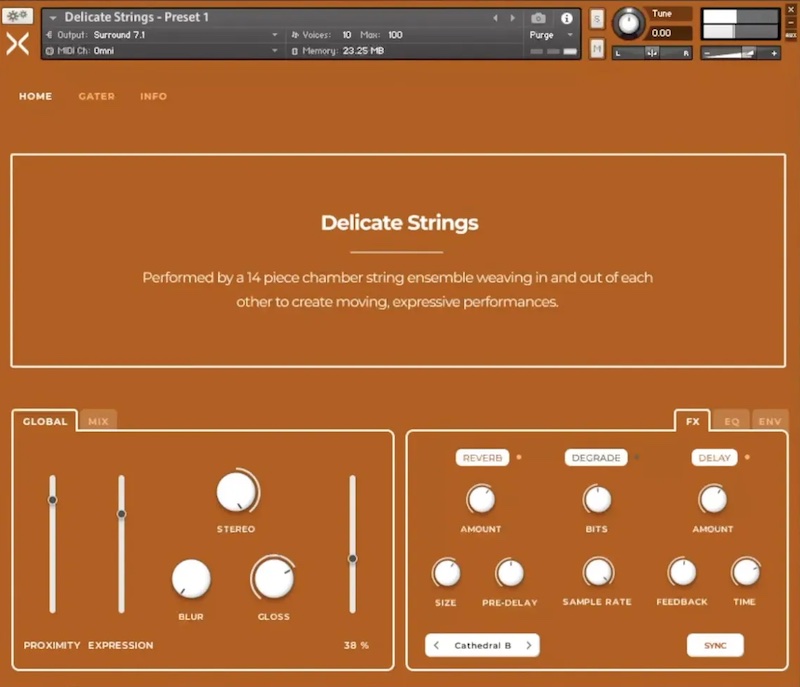Open the Output Surround 7.1 dropdown
Image resolution: width=800 pixels, height=687 pixels.
point(275,35)
